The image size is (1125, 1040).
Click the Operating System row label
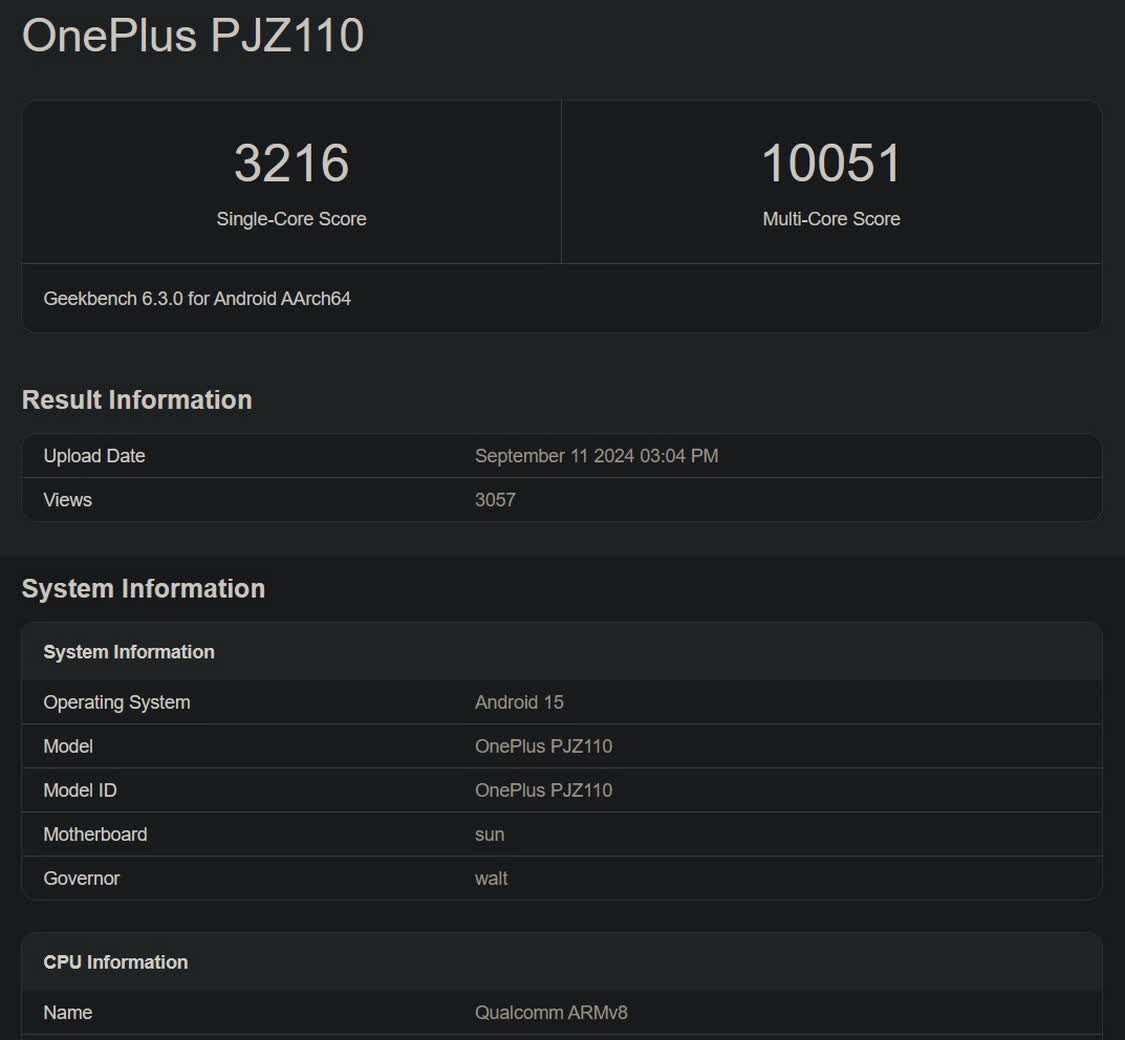coord(117,703)
